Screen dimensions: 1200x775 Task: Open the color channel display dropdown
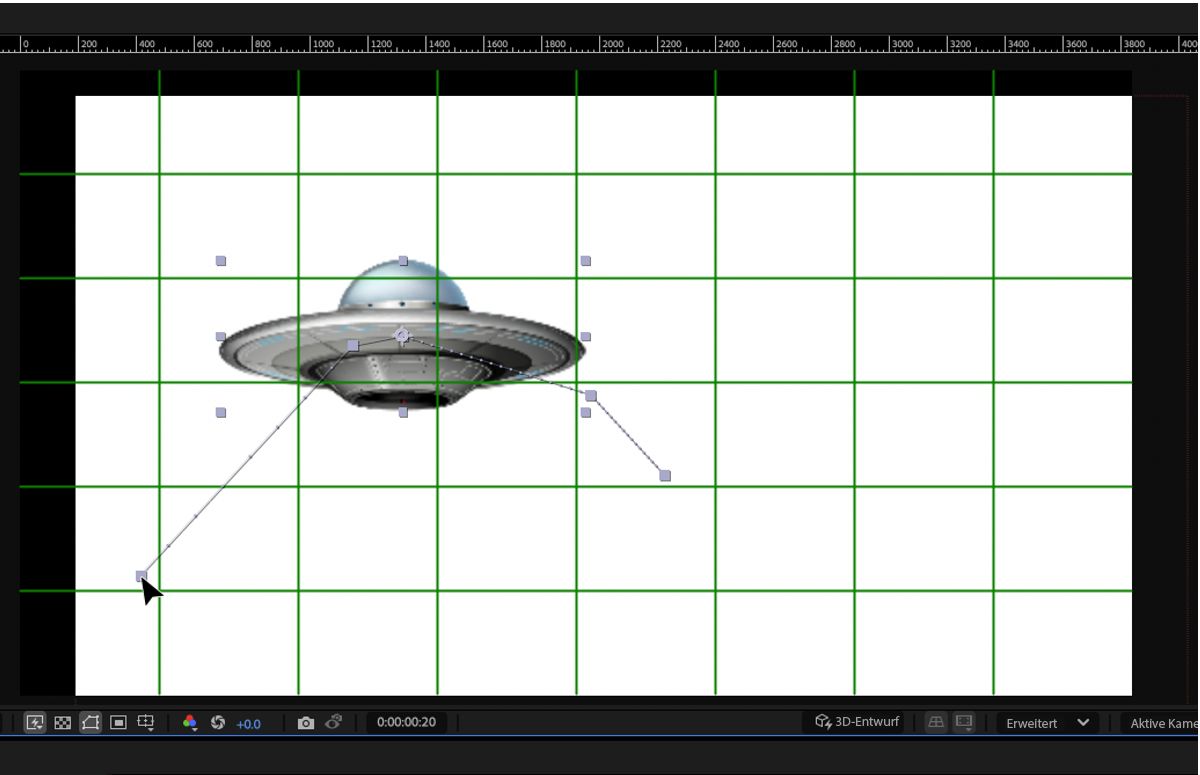[x=189, y=722]
